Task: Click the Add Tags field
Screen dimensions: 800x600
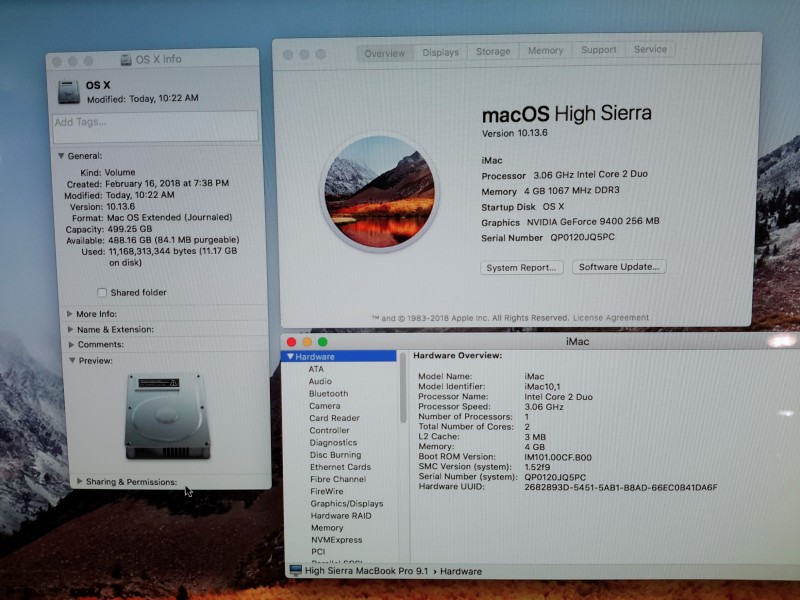Action: click(155, 126)
